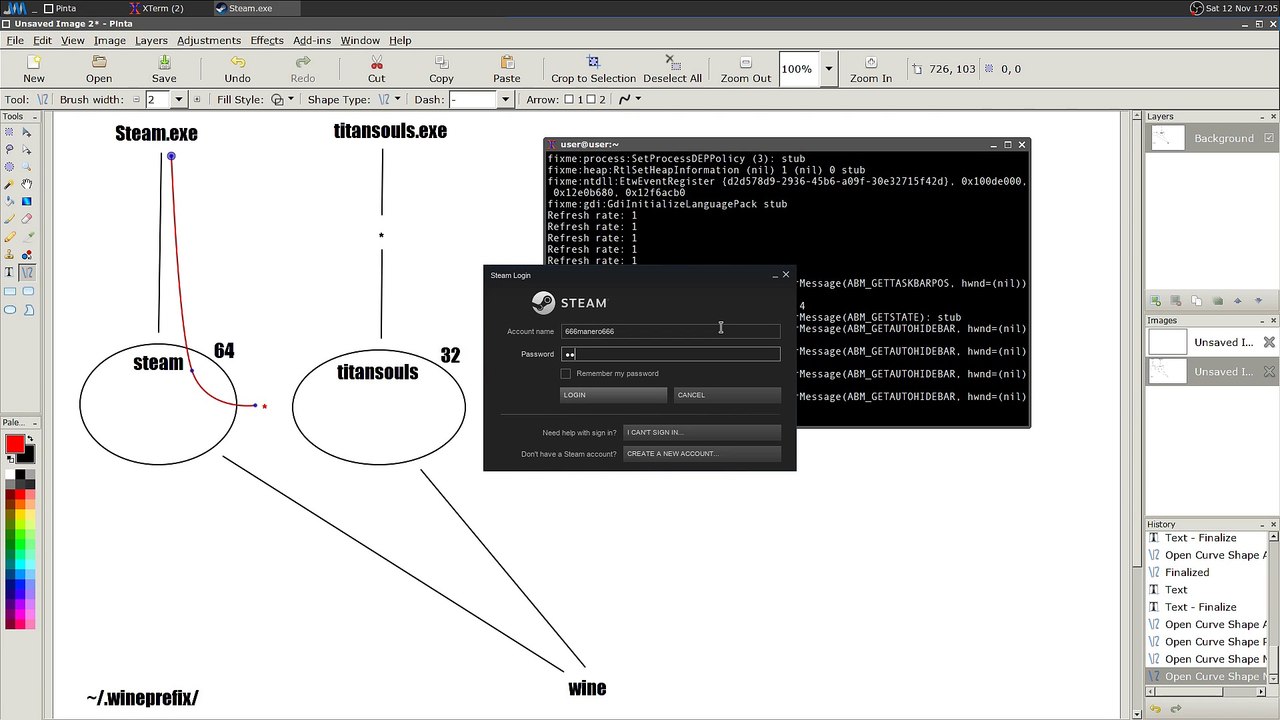Viewport: 1280px width, 720px height.
Task: Click the red primary color swatch
Action: coord(14,444)
